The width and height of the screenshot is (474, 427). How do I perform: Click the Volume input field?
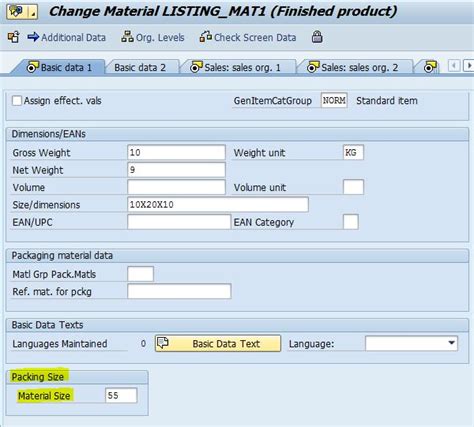click(176, 187)
